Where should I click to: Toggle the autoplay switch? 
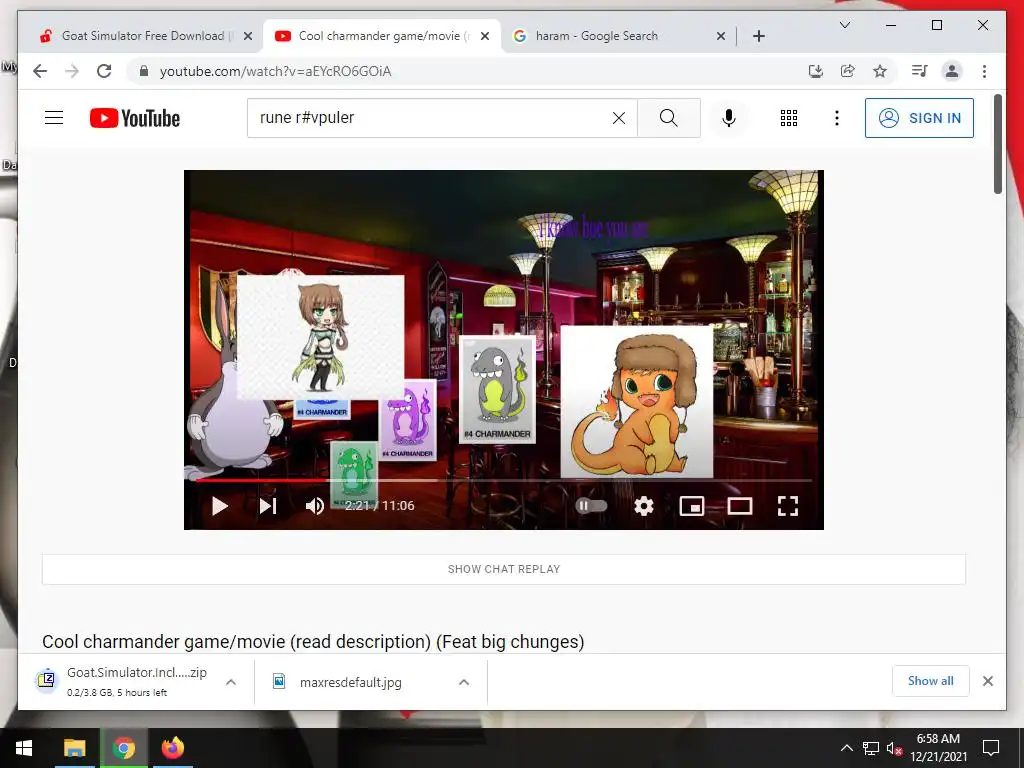click(x=591, y=505)
